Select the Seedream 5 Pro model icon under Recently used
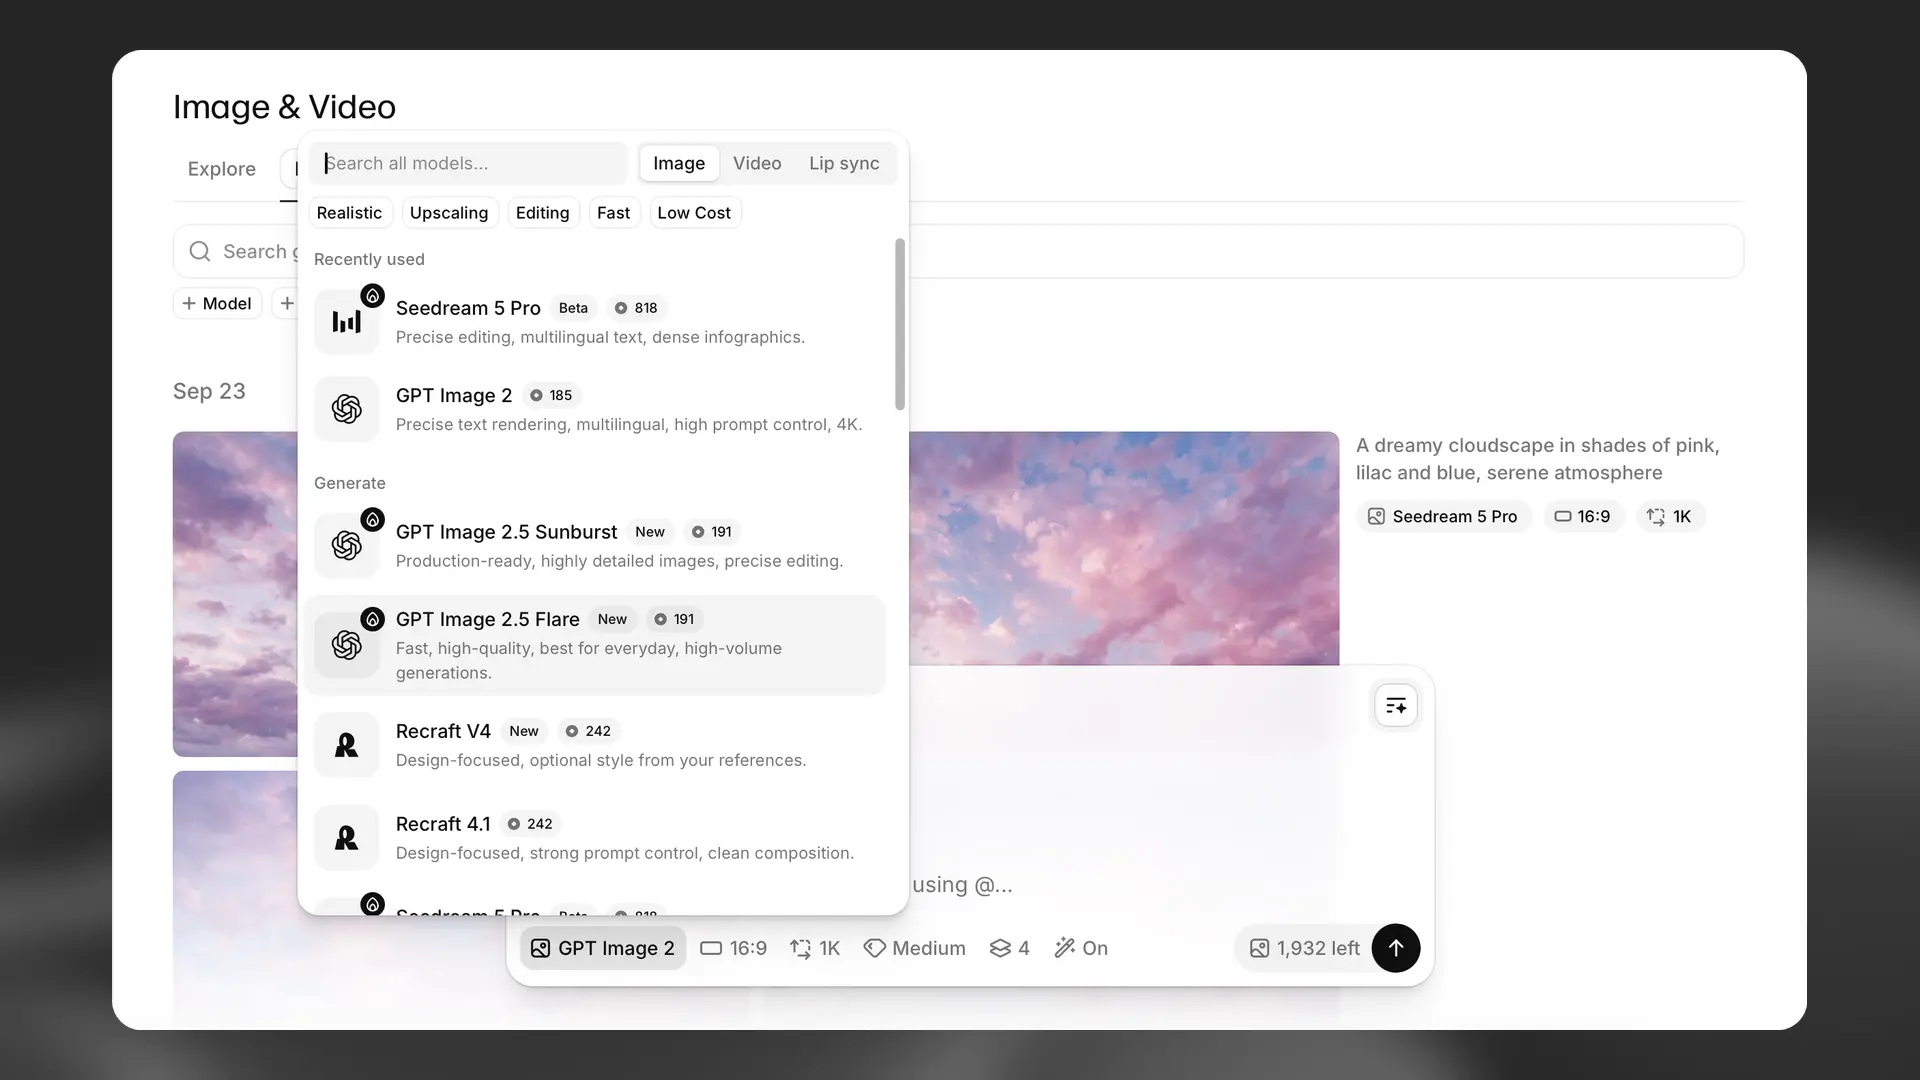 [347, 322]
